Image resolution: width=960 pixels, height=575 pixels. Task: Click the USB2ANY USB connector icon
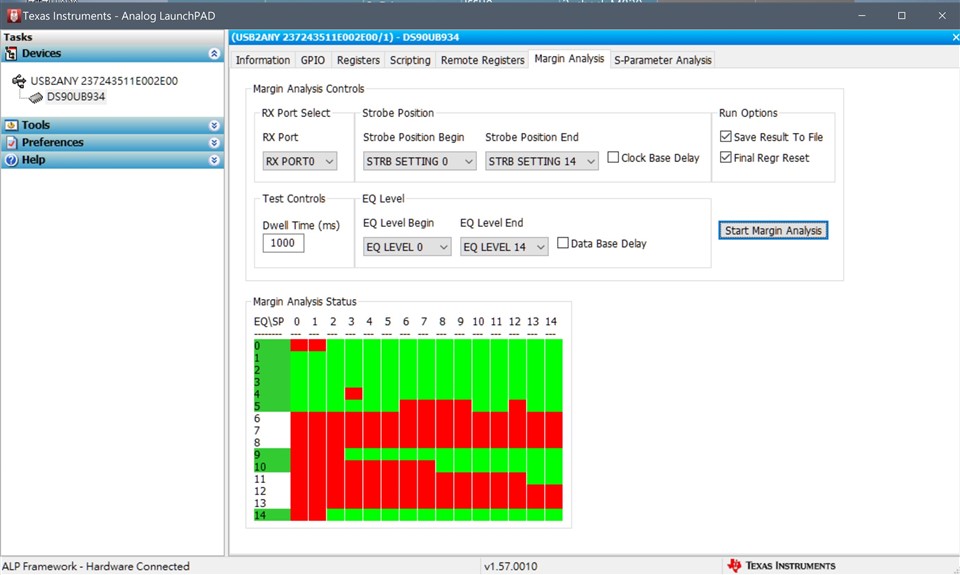(x=19, y=81)
